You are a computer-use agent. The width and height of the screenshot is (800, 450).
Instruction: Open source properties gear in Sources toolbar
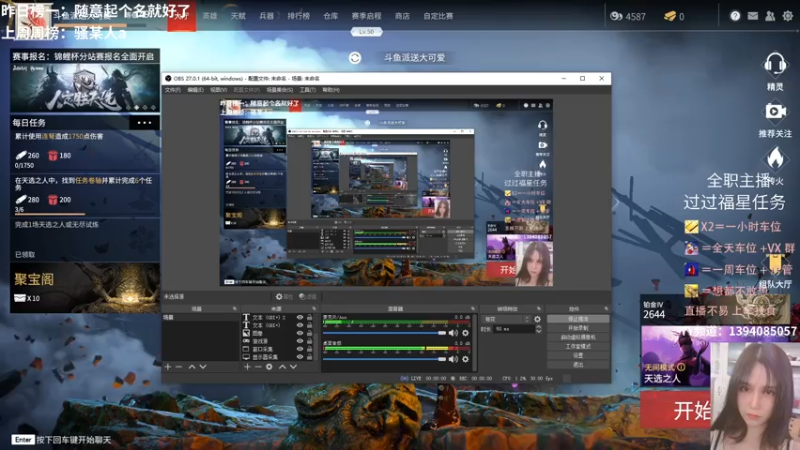tap(269, 367)
